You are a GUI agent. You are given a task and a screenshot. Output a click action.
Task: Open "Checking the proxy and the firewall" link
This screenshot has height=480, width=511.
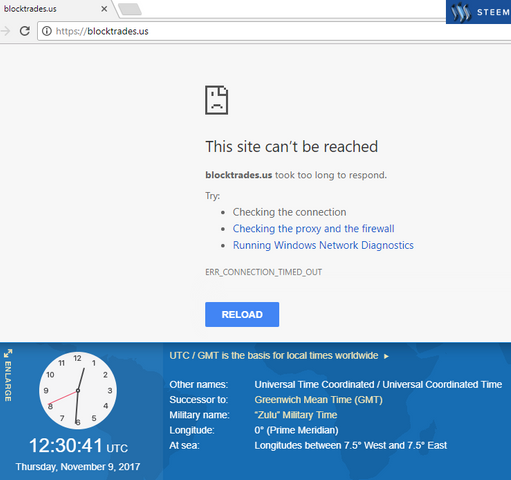coord(313,229)
